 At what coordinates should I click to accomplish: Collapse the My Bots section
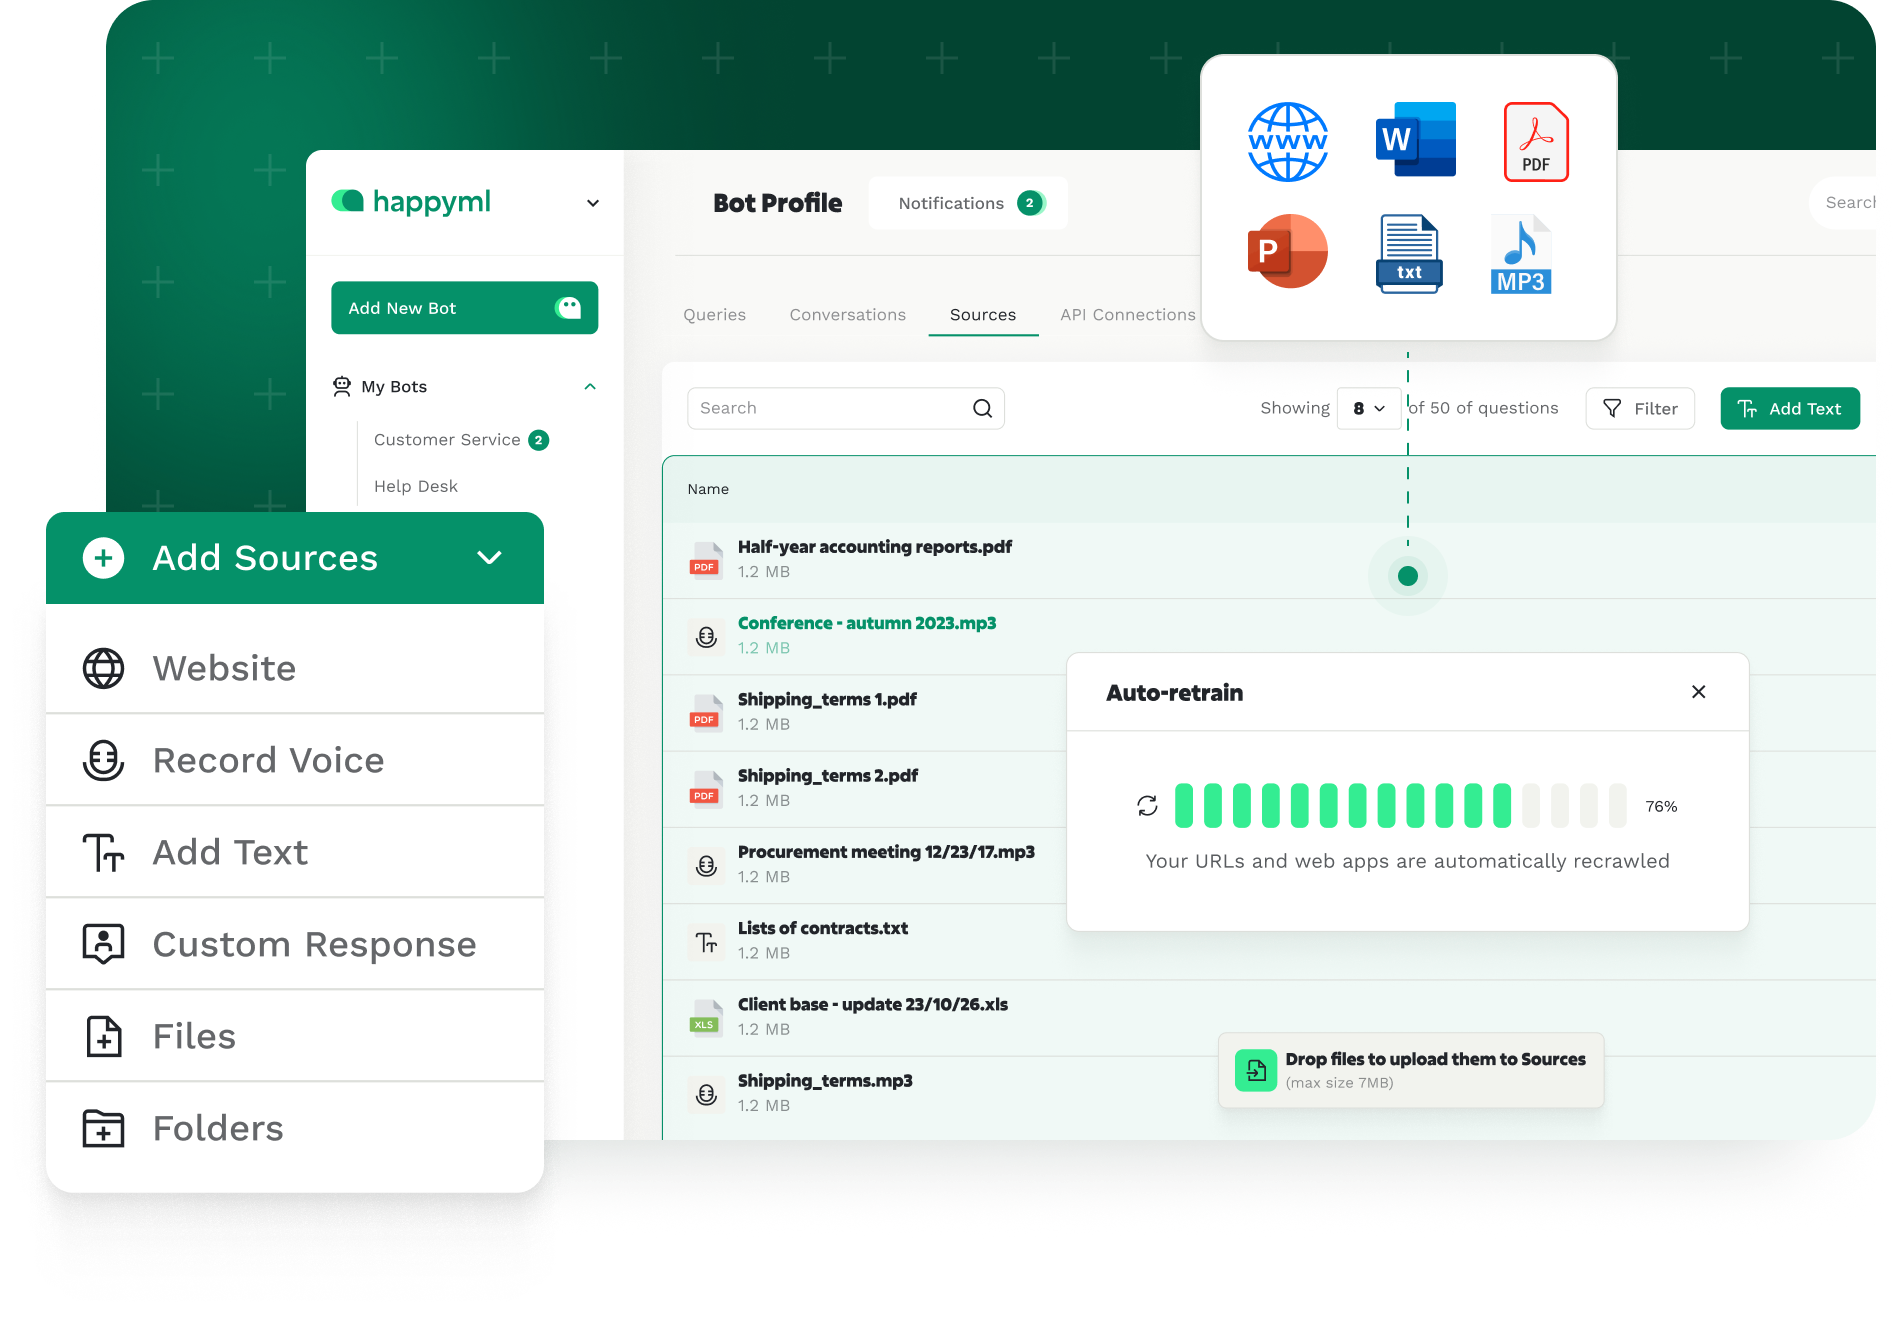tap(591, 386)
